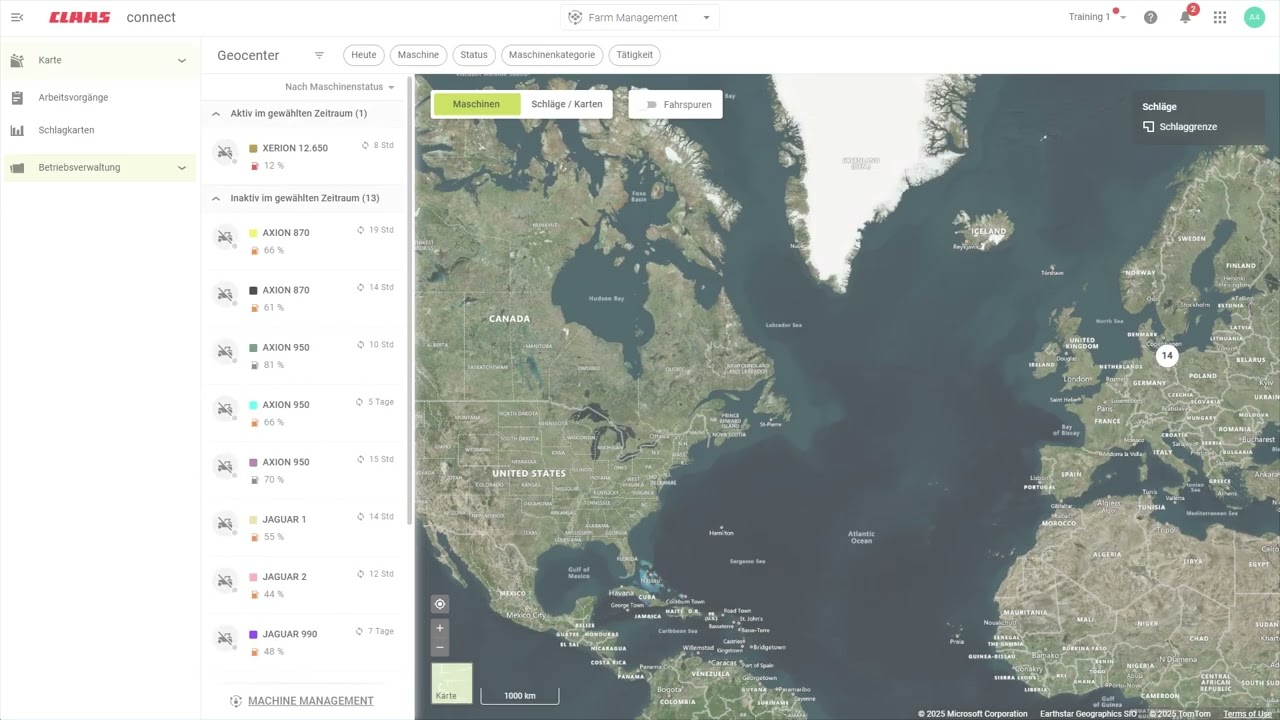This screenshot has width=1280, height=720.
Task: Open the Training 1 account dropdown
Action: [x=1098, y=17]
